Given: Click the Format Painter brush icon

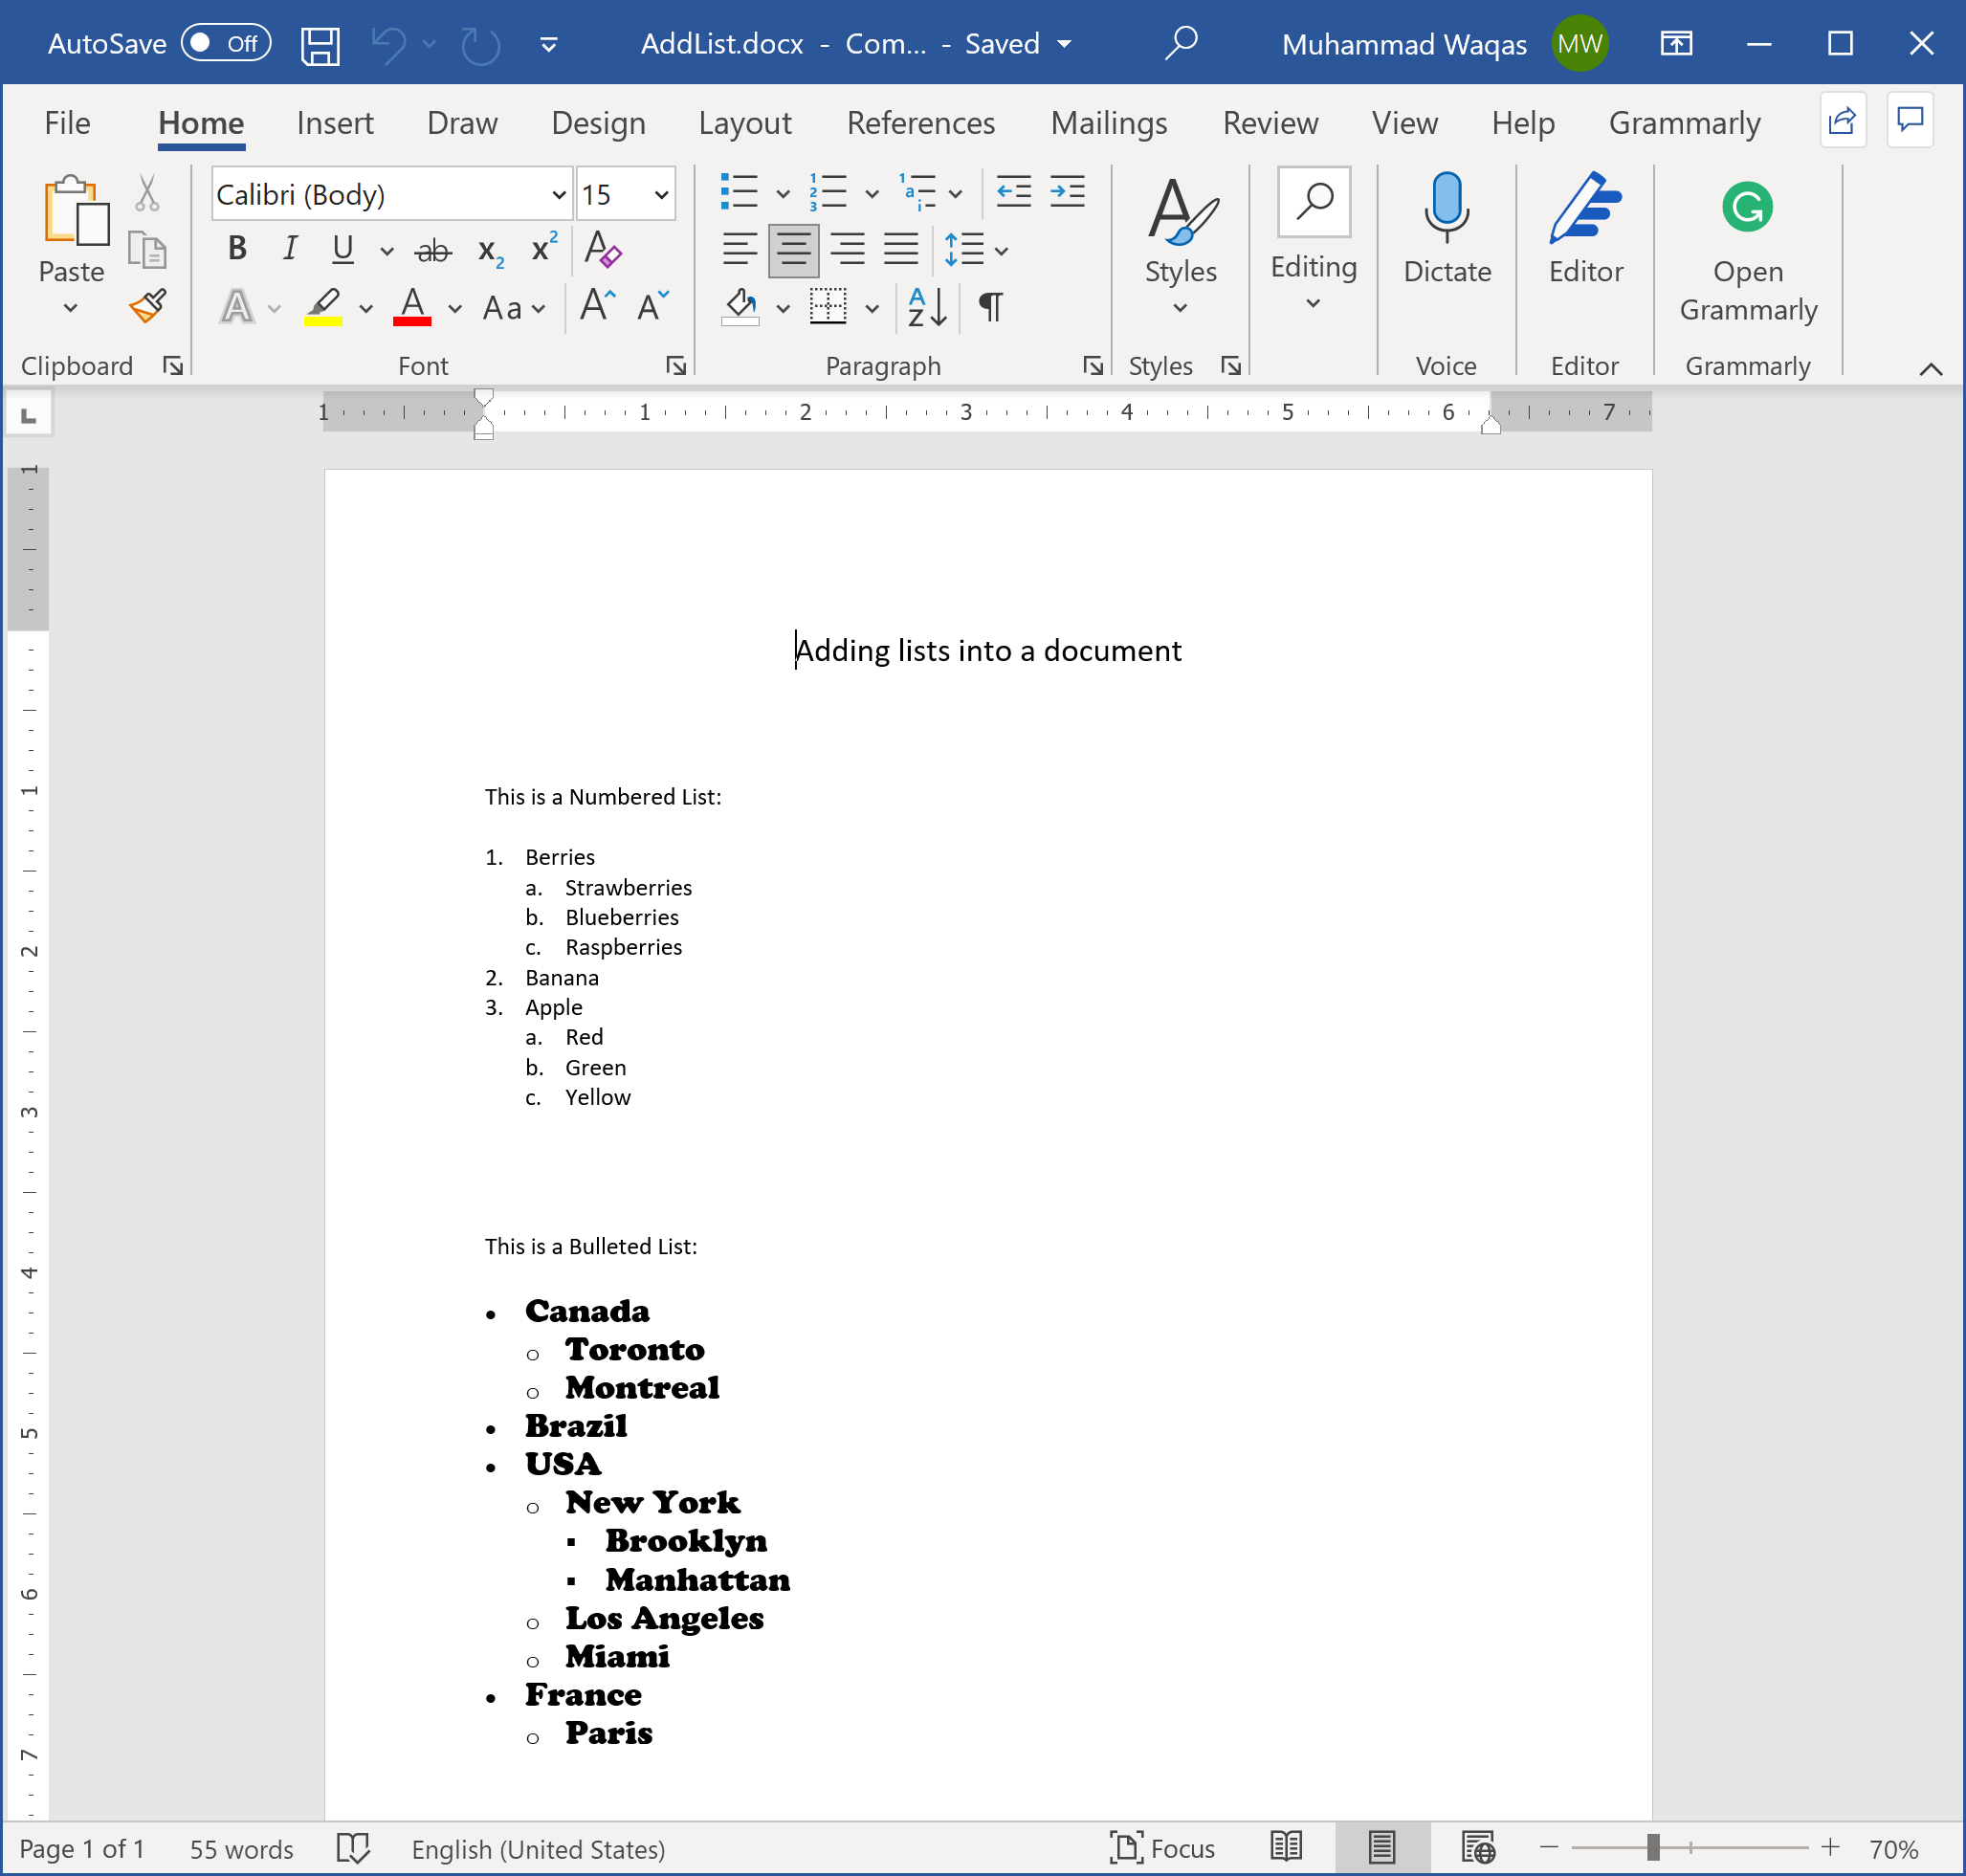Looking at the screenshot, I should tap(147, 306).
